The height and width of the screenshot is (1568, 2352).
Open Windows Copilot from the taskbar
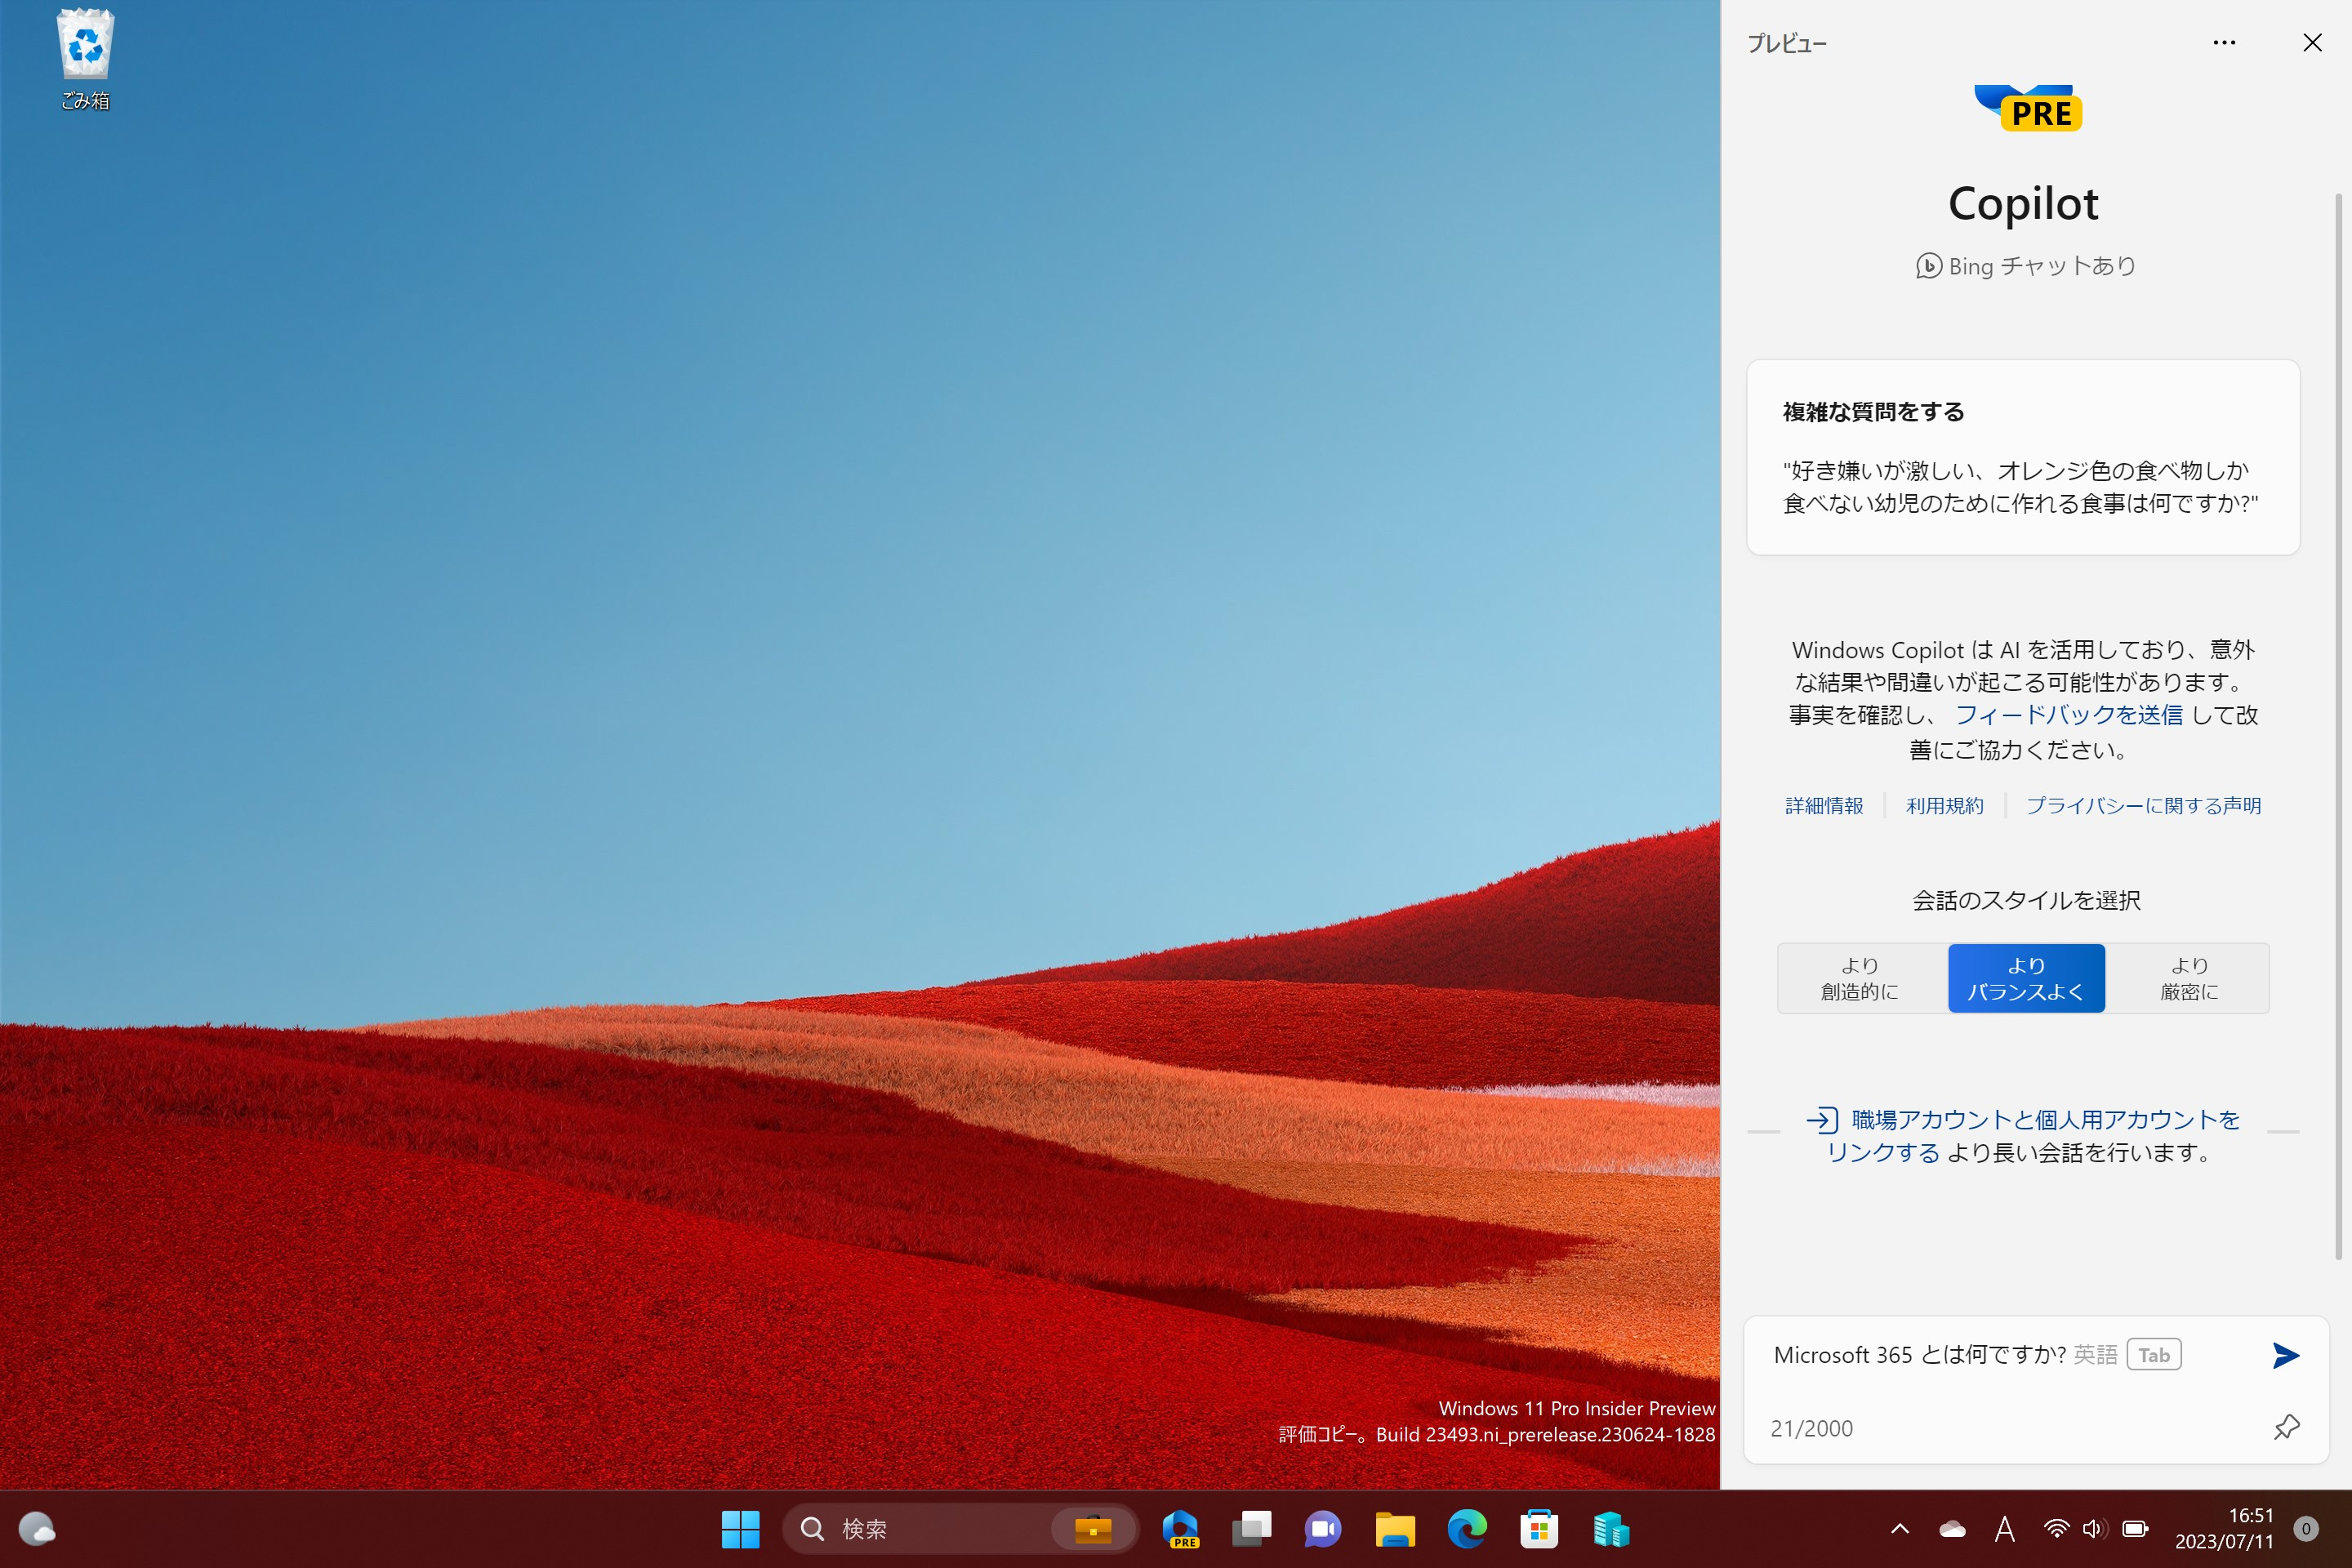pyautogui.click(x=1181, y=1529)
